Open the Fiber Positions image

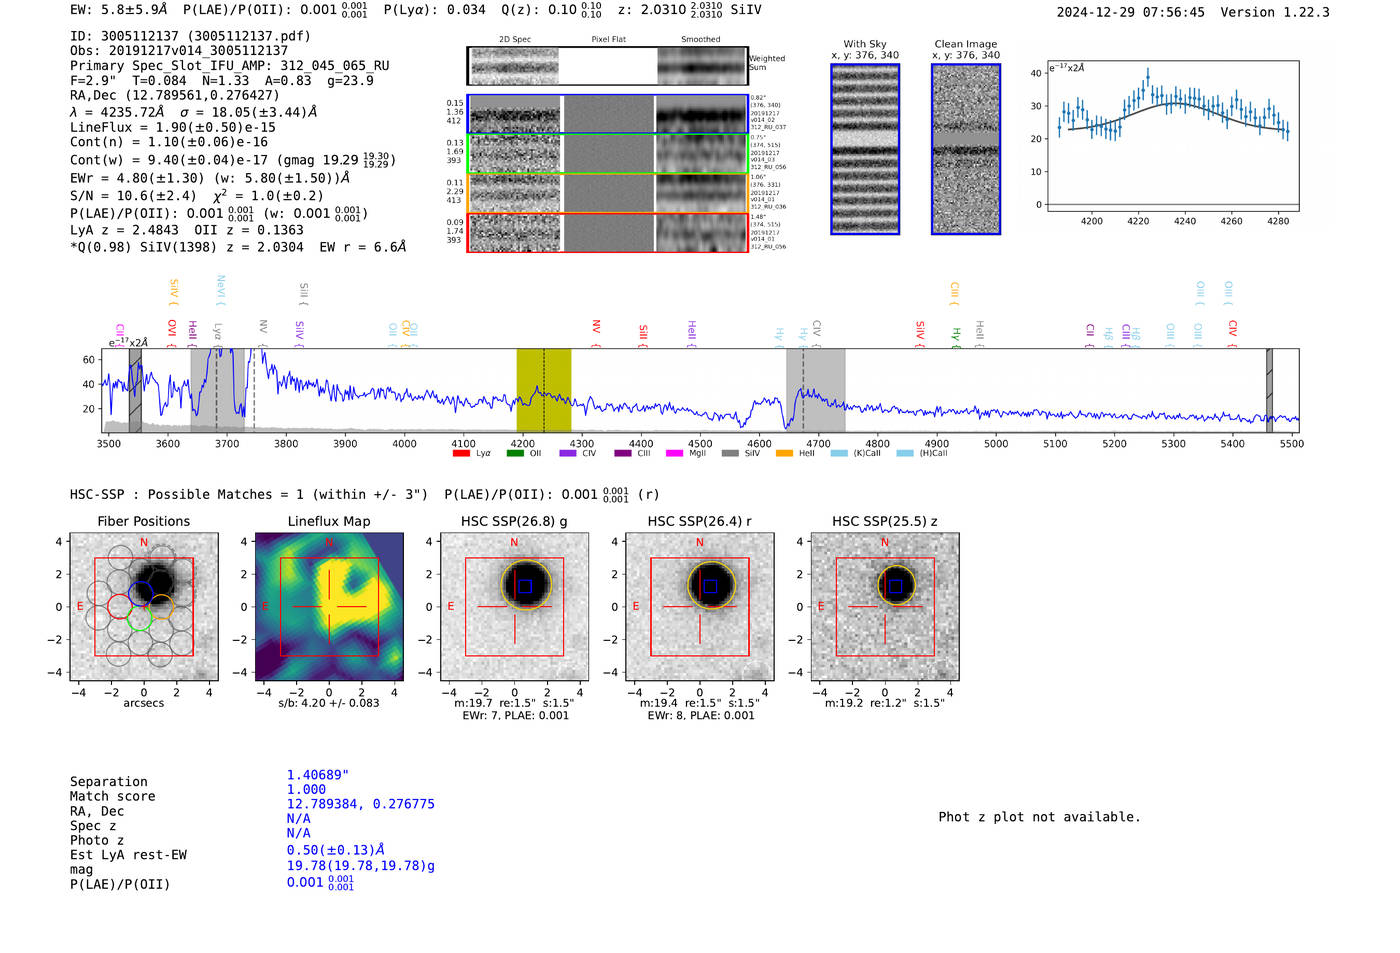pyautogui.click(x=144, y=606)
